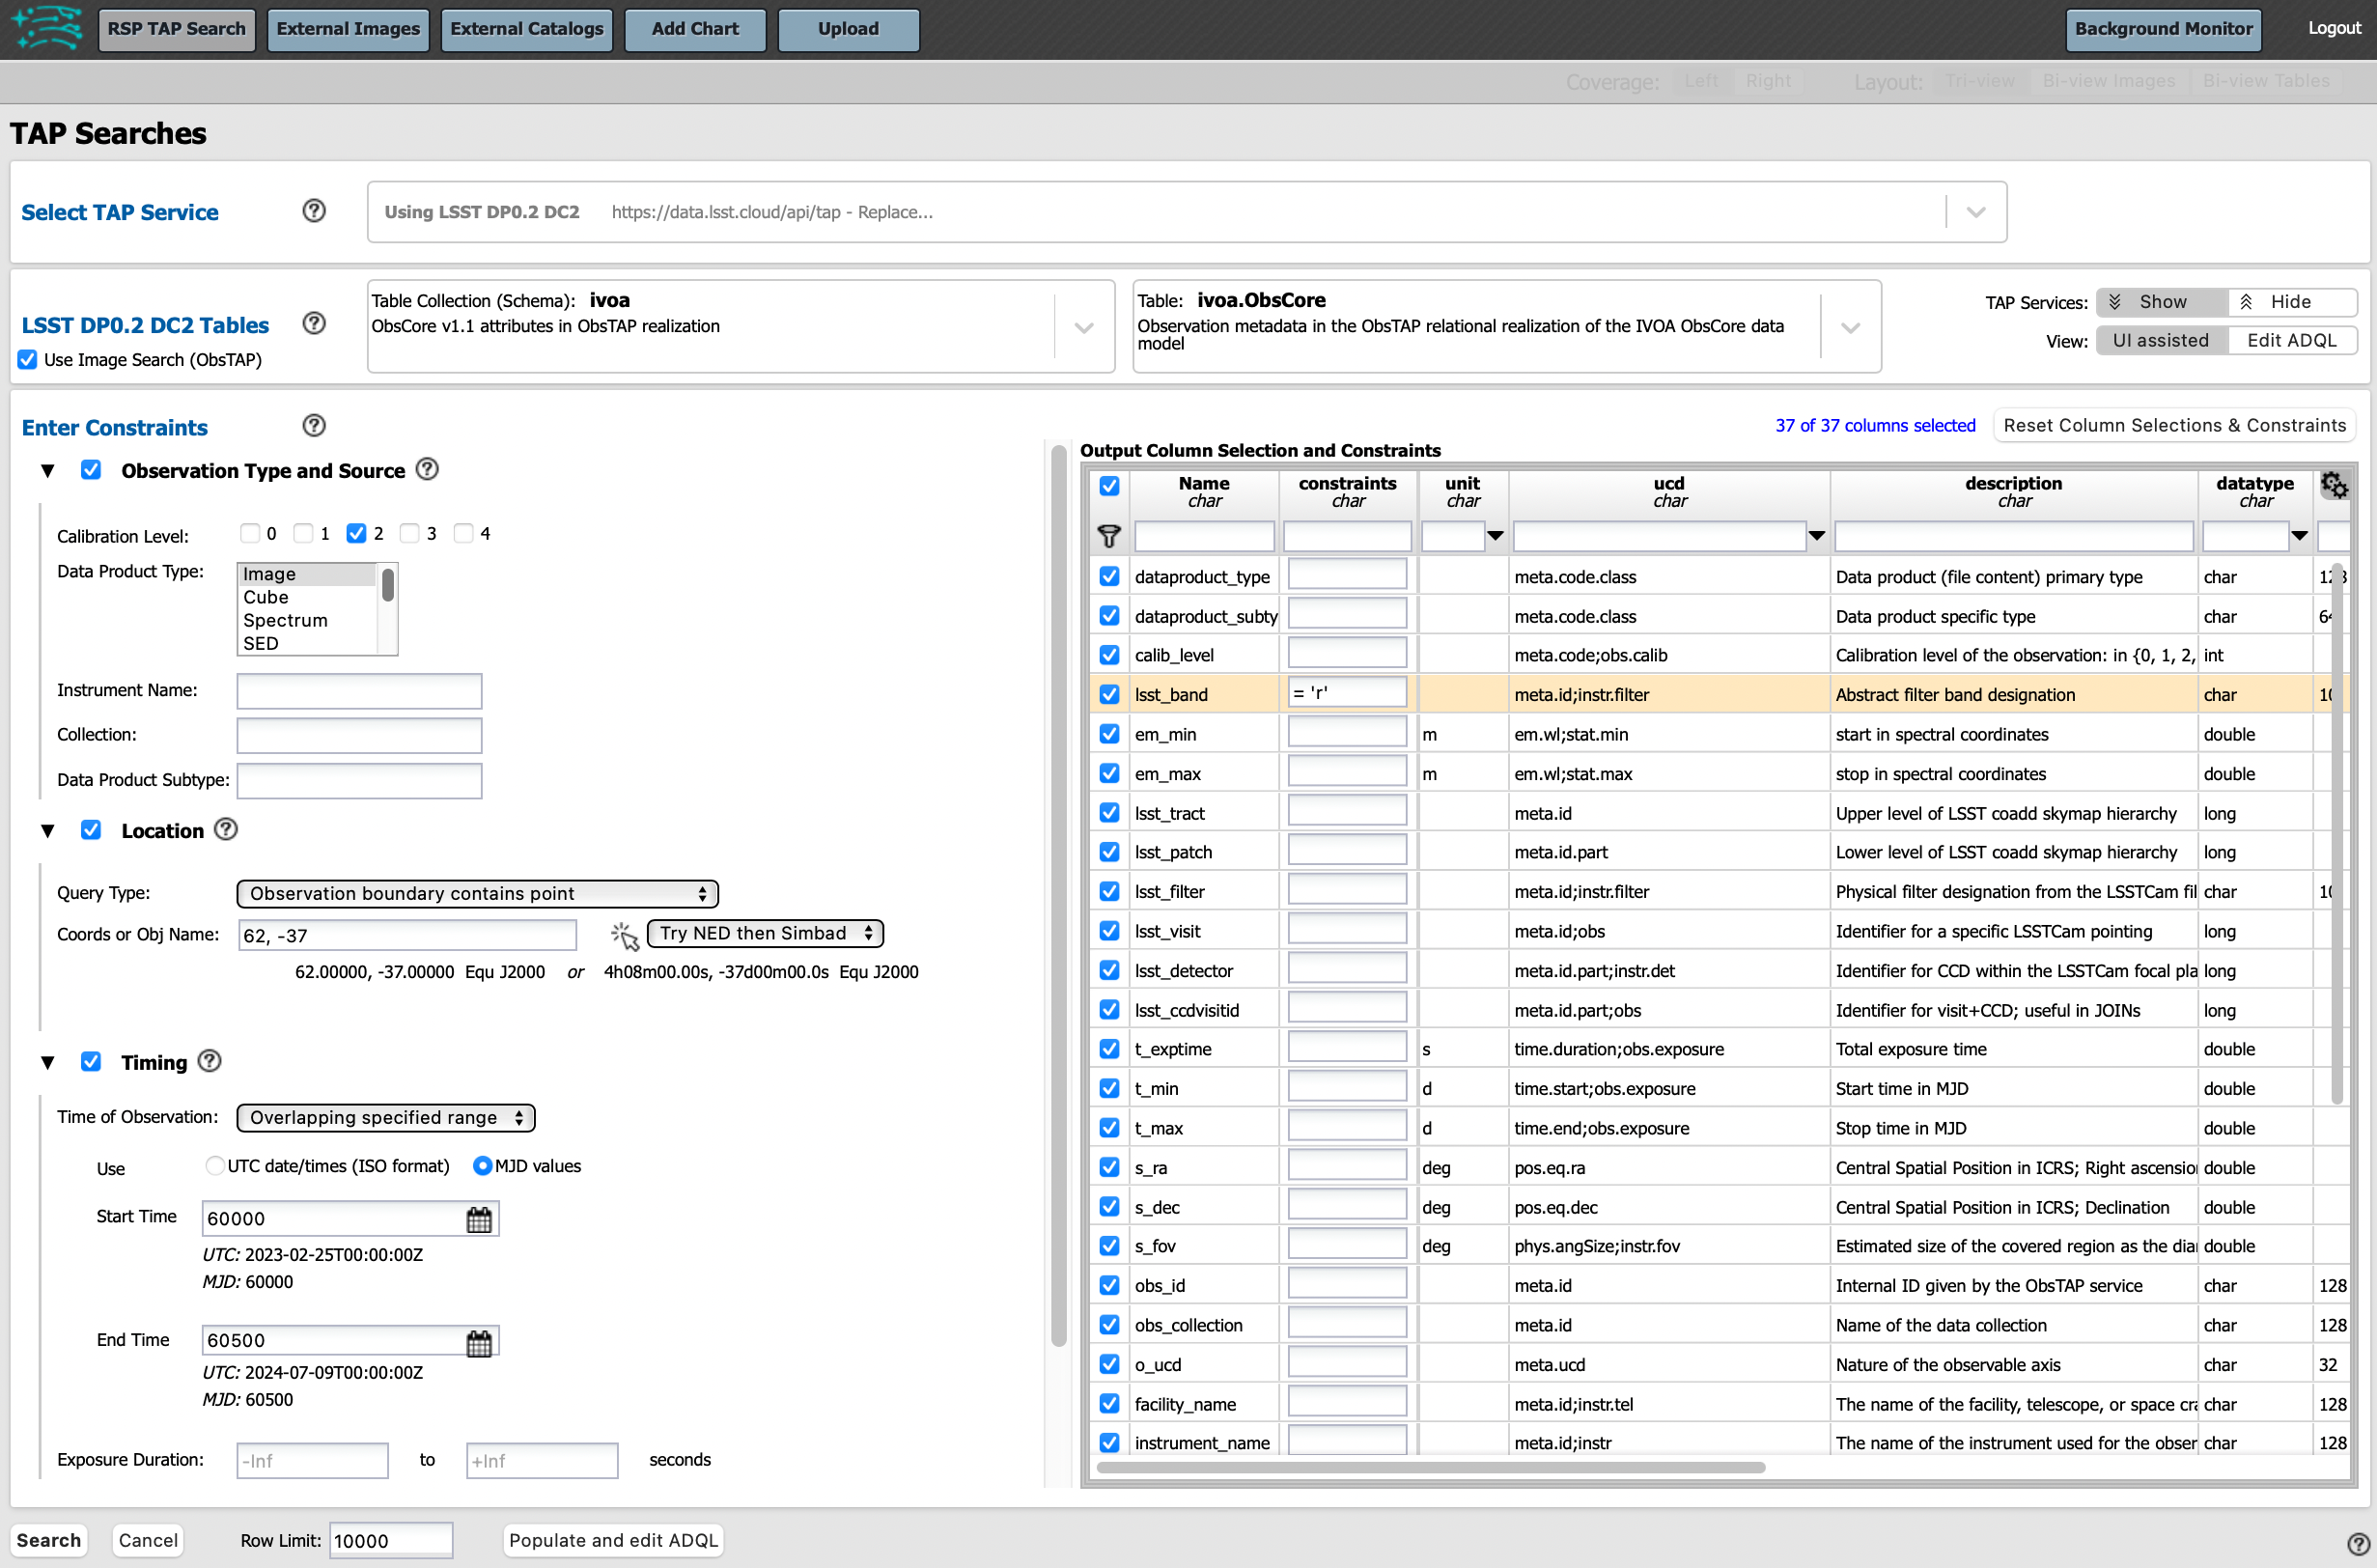Open Add Chart menu item

[695, 29]
